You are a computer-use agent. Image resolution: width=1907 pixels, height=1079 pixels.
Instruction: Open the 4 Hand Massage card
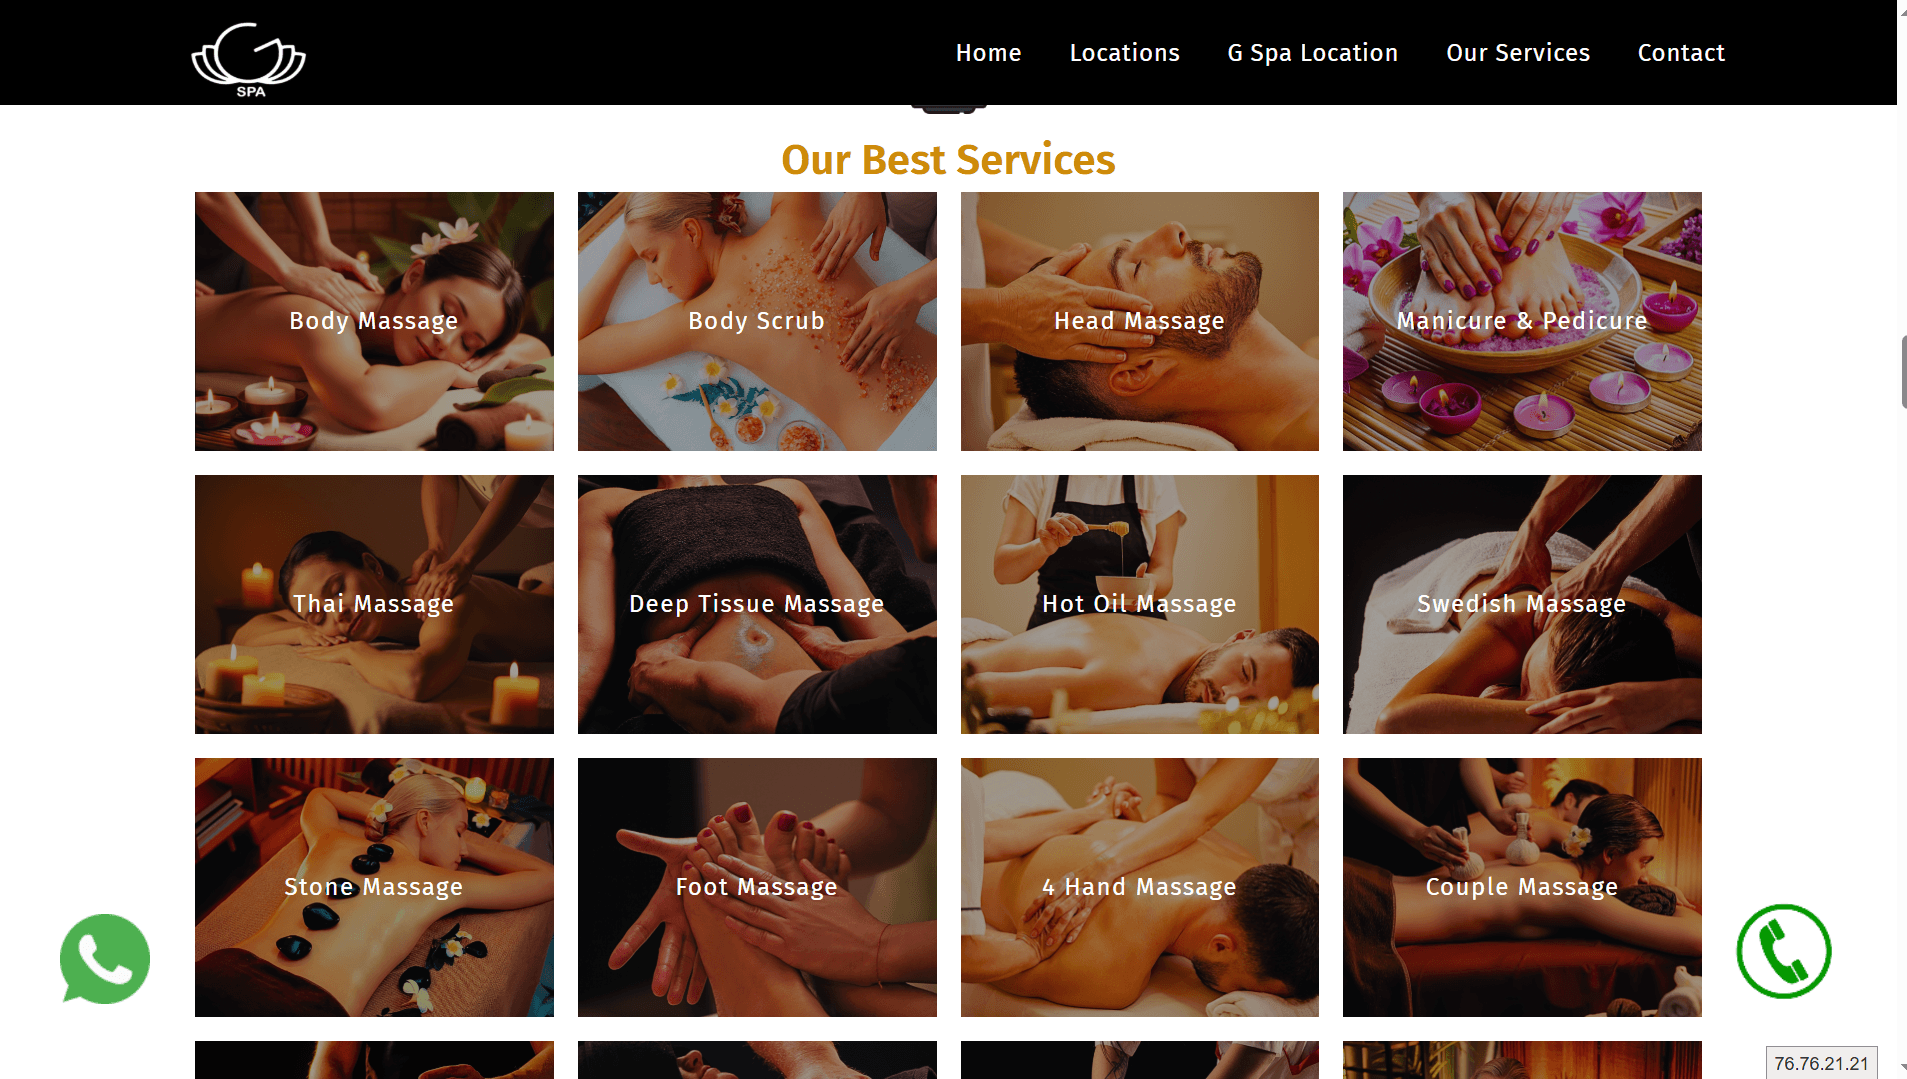[1140, 887]
